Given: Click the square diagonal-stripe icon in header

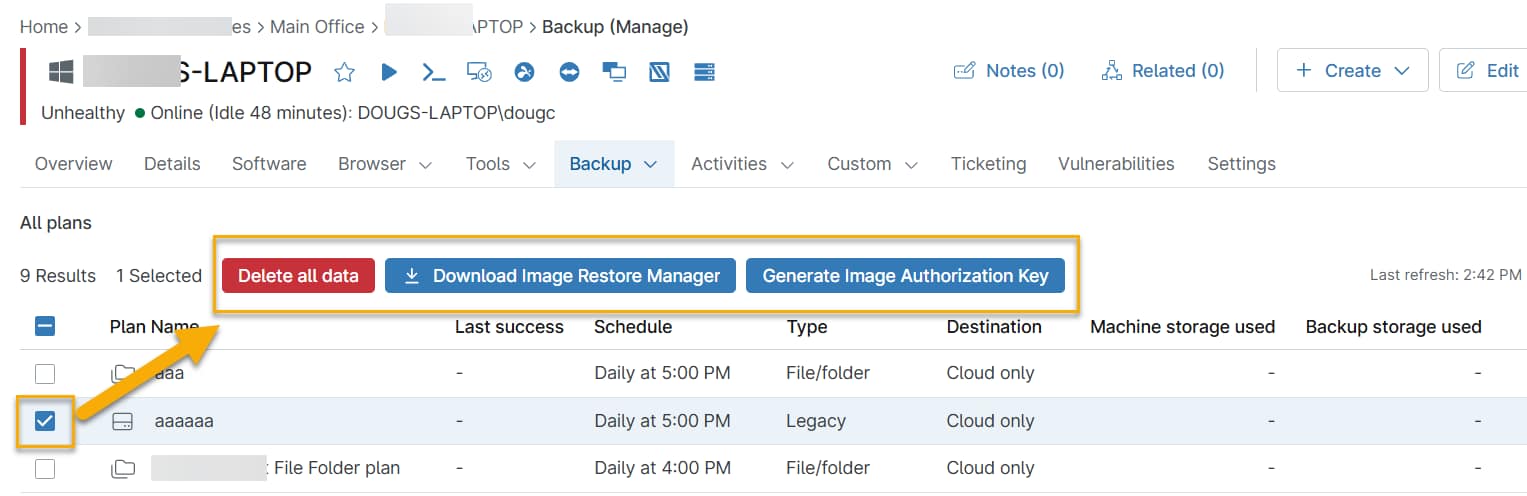Looking at the screenshot, I should click(x=659, y=72).
